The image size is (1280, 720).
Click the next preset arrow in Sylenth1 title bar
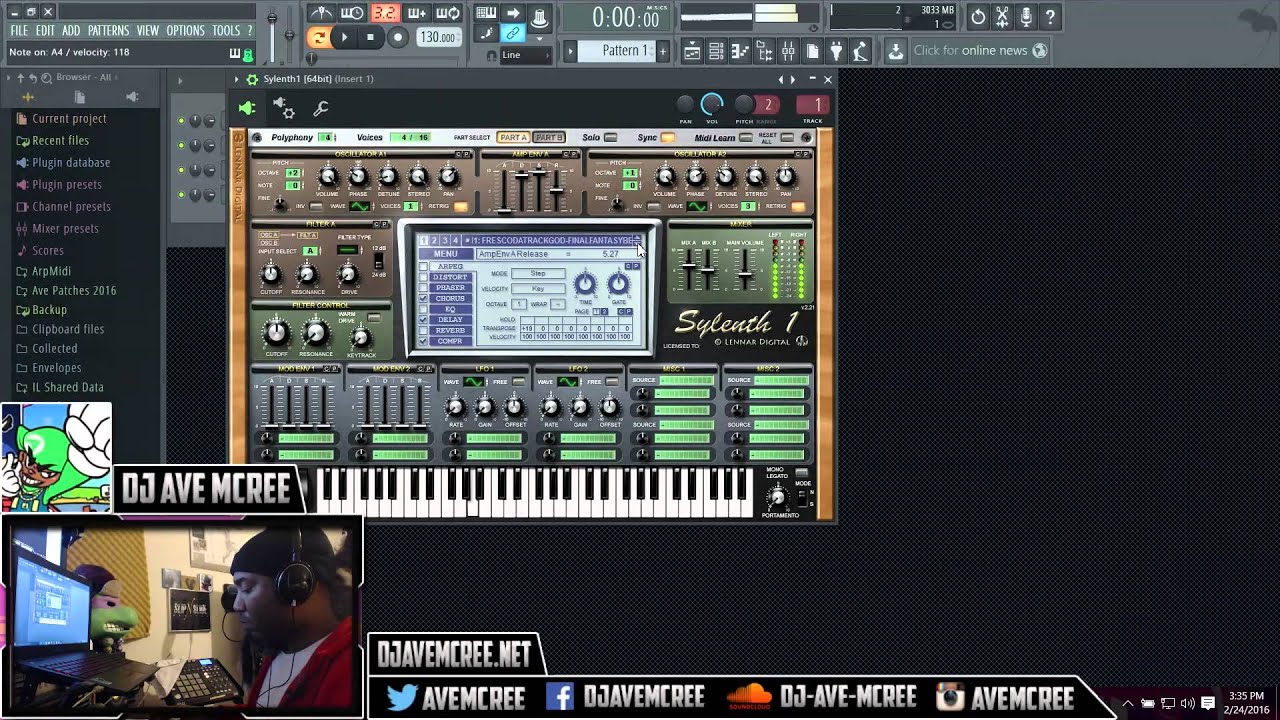[793, 79]
